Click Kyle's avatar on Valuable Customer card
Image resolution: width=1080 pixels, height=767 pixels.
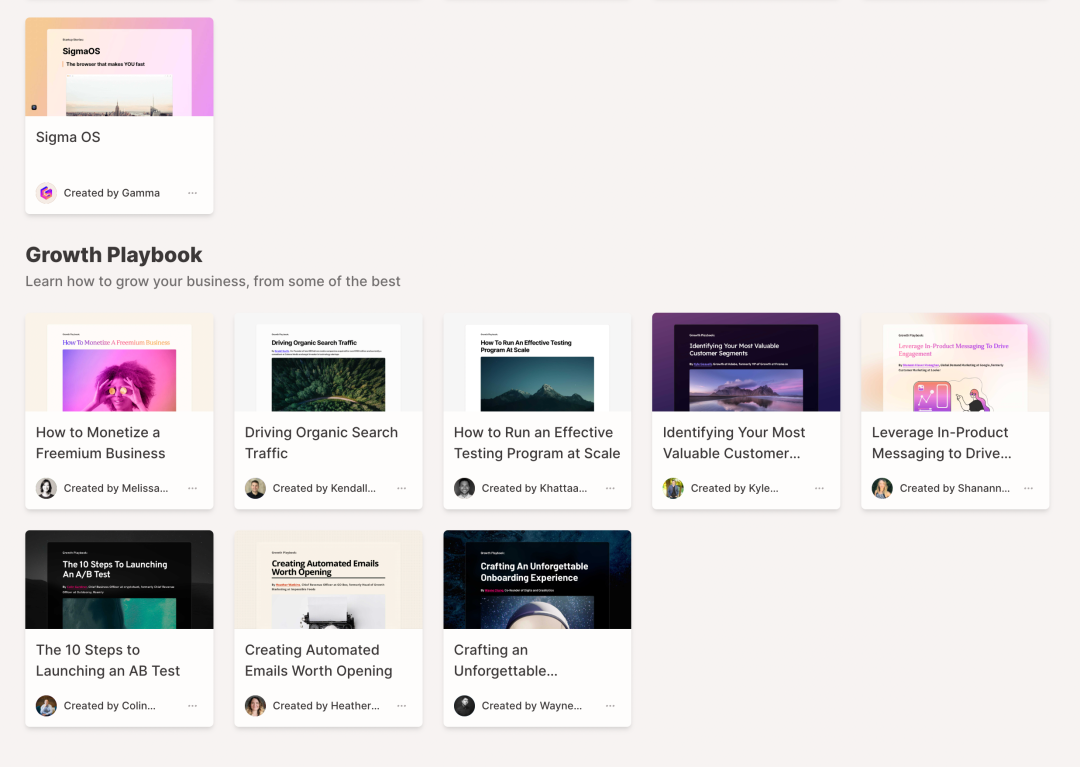click(x=673, y=488)
